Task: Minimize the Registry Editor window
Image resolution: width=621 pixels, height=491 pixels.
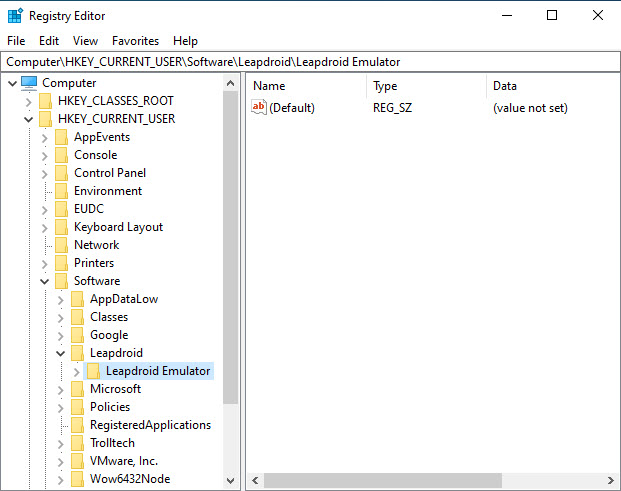Action: point(507,15)
